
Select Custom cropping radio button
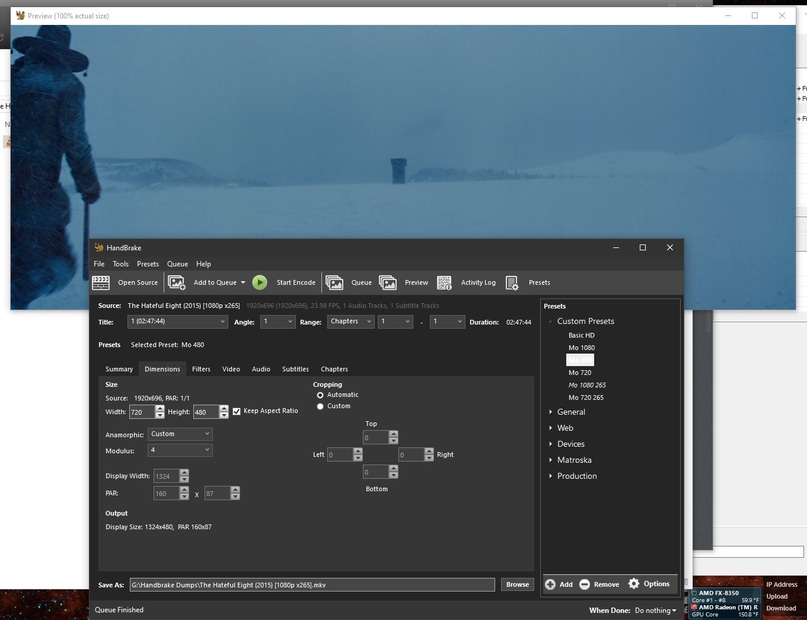click(320, 406)
